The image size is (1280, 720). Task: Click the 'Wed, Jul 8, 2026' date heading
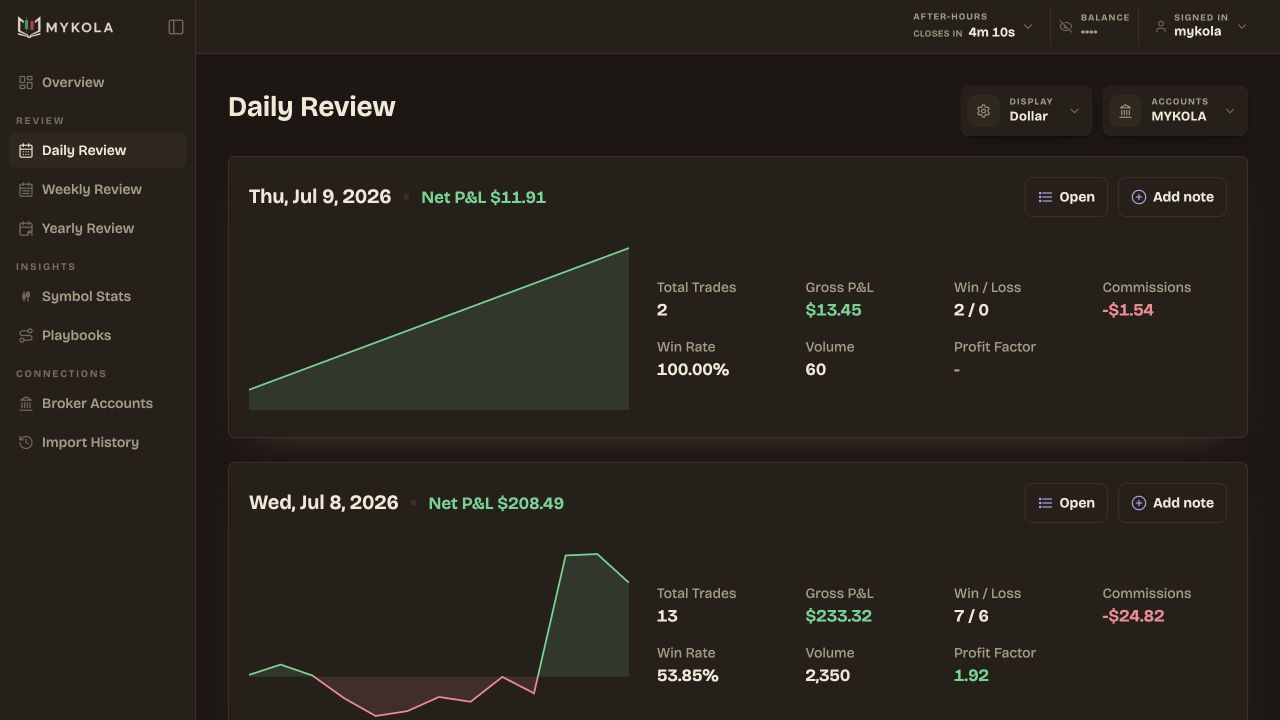click(323, 502)
